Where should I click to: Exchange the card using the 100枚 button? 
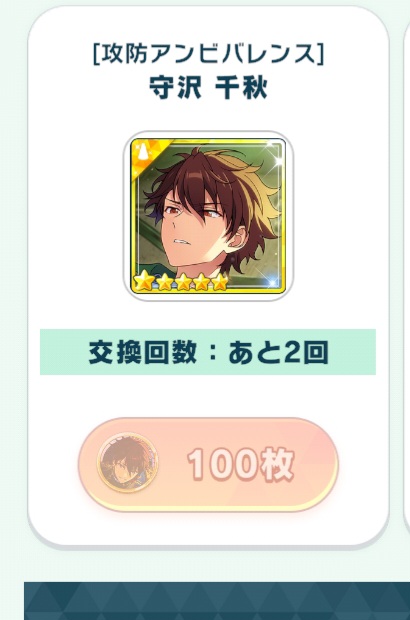(208, 464)
